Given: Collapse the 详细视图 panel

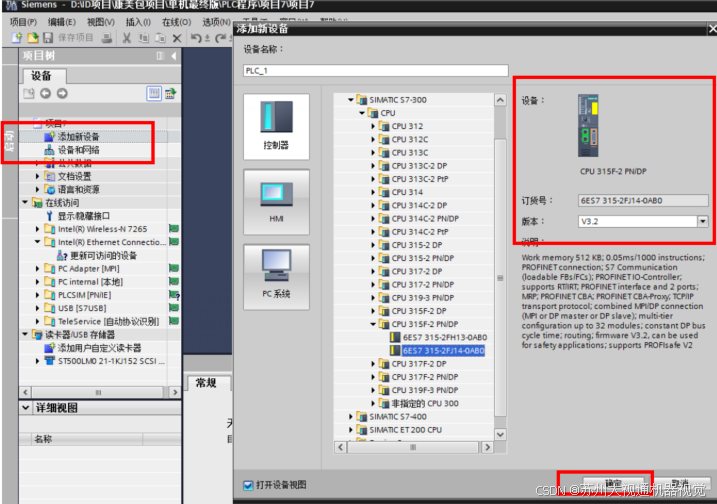Looking at the screenshot, I should [26, 407].
